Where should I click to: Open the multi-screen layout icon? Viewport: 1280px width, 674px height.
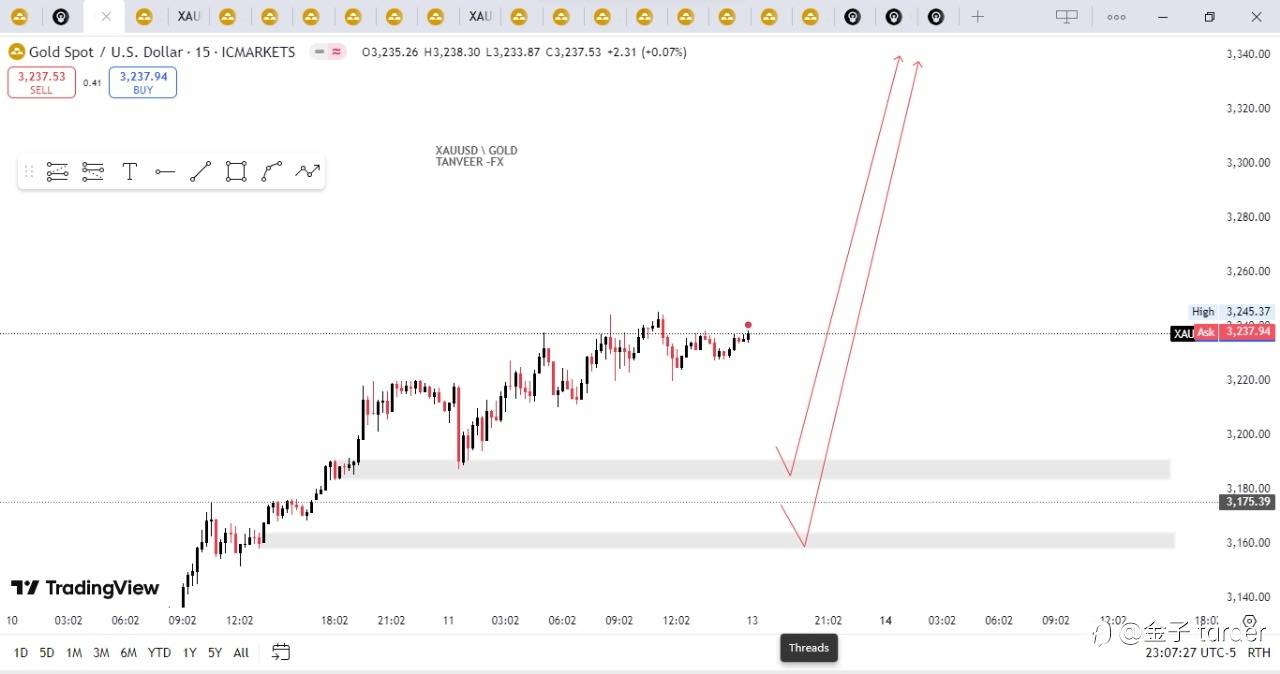1067,17
